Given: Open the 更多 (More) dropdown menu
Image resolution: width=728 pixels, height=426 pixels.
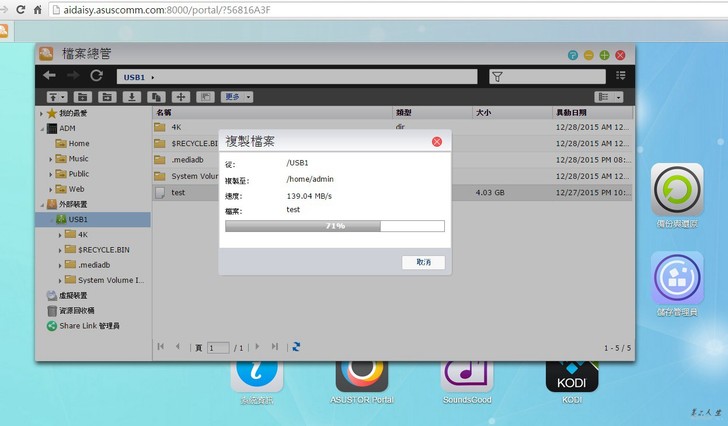Looking at the screenshot, I should 237,97.
